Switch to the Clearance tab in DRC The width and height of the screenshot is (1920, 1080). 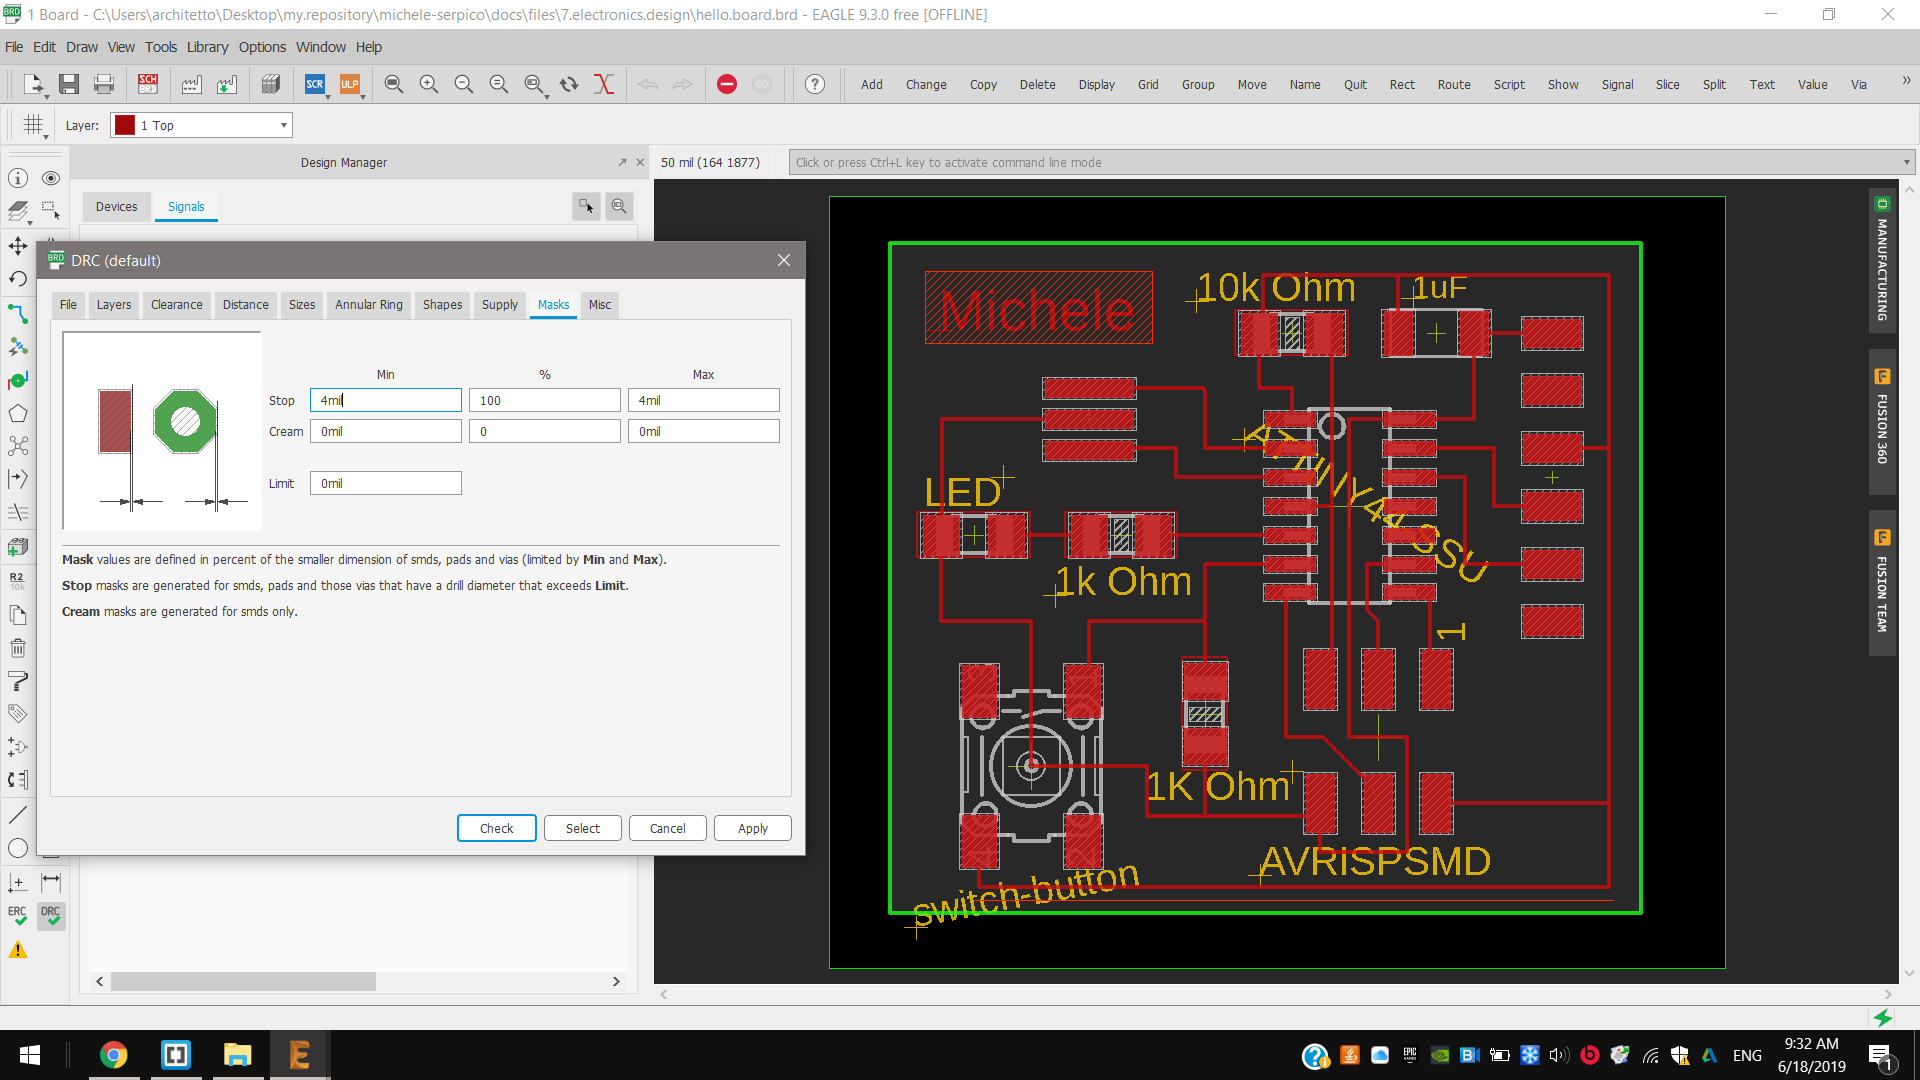(x=176, y=304)
